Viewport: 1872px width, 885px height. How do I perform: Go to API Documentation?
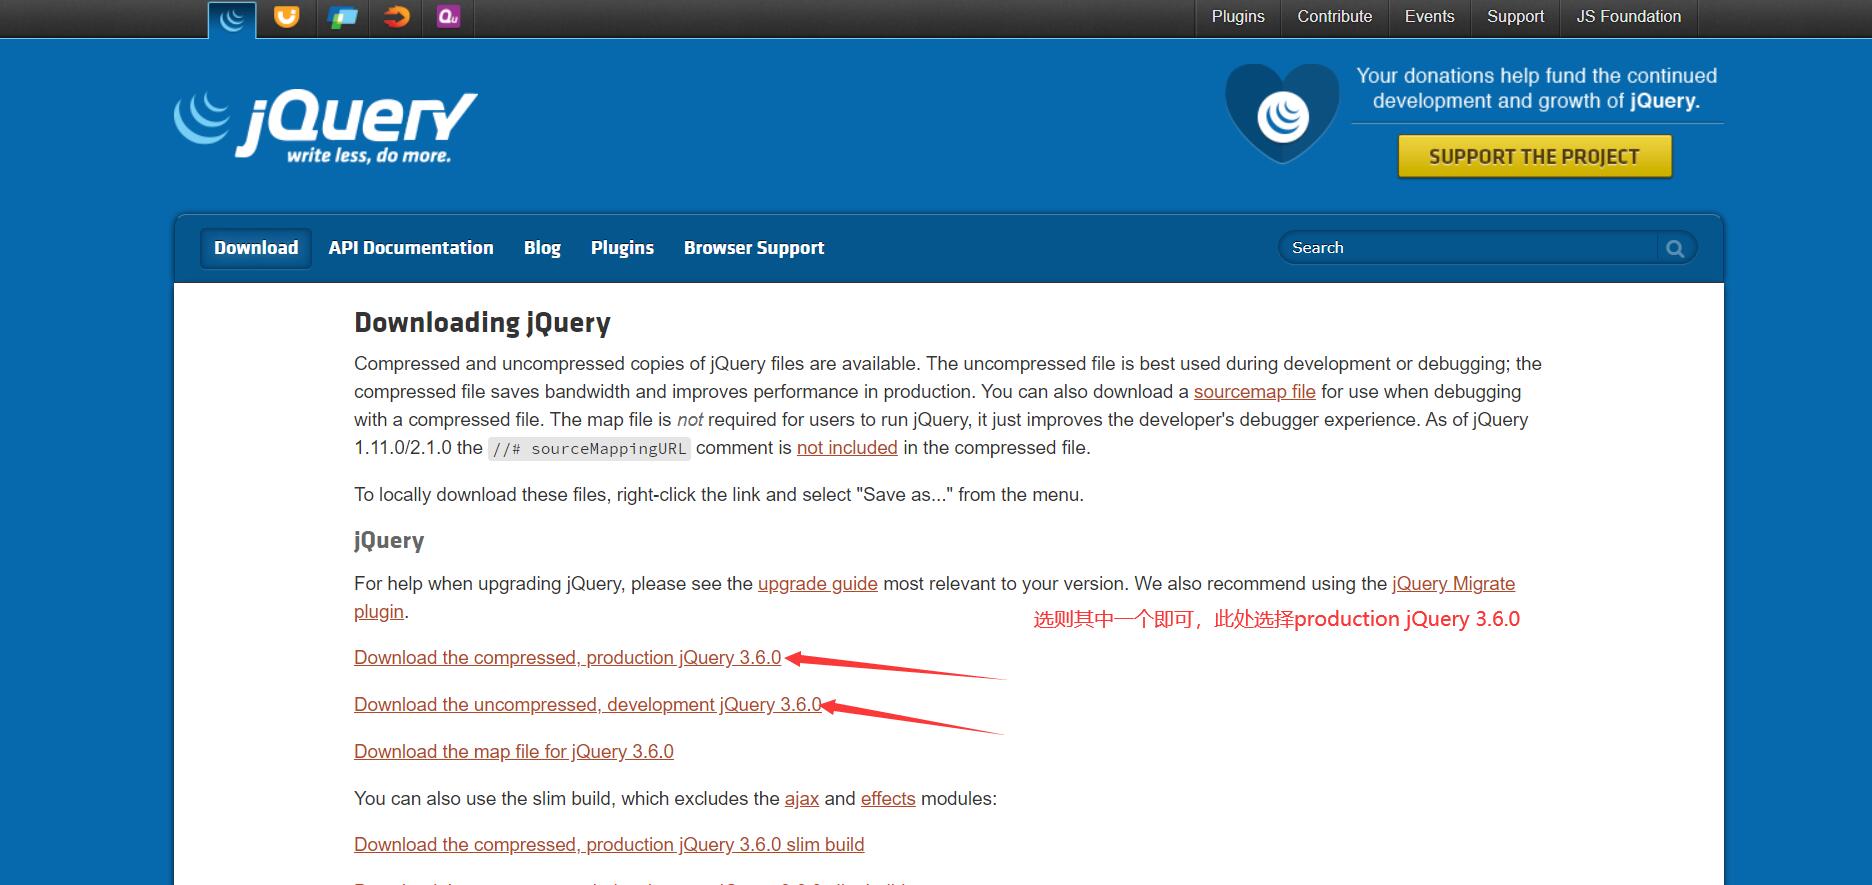(411, 248)
